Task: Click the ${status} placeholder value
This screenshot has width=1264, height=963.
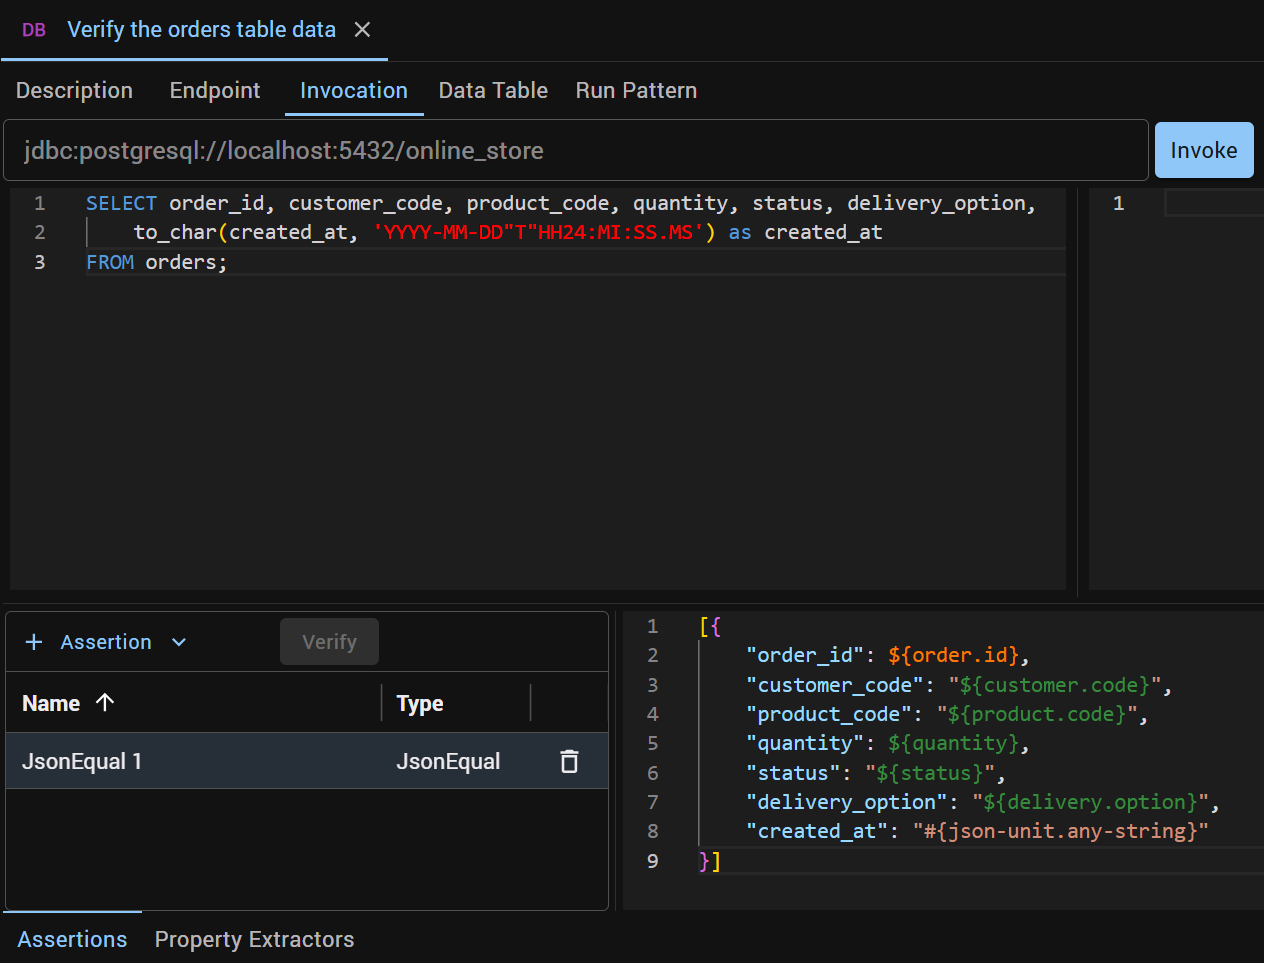Action: tap(929, 773)
